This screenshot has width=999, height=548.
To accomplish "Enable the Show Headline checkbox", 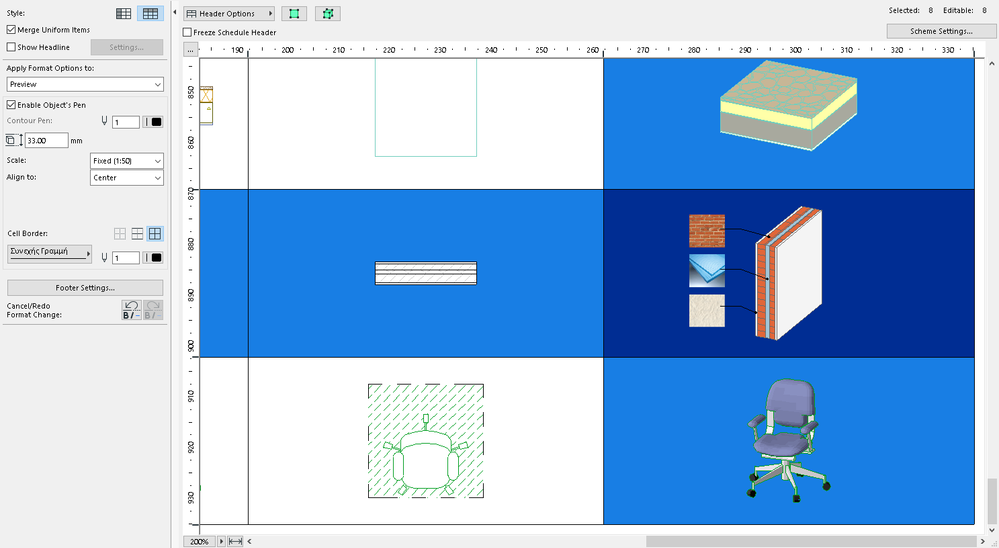I will 11,47.
